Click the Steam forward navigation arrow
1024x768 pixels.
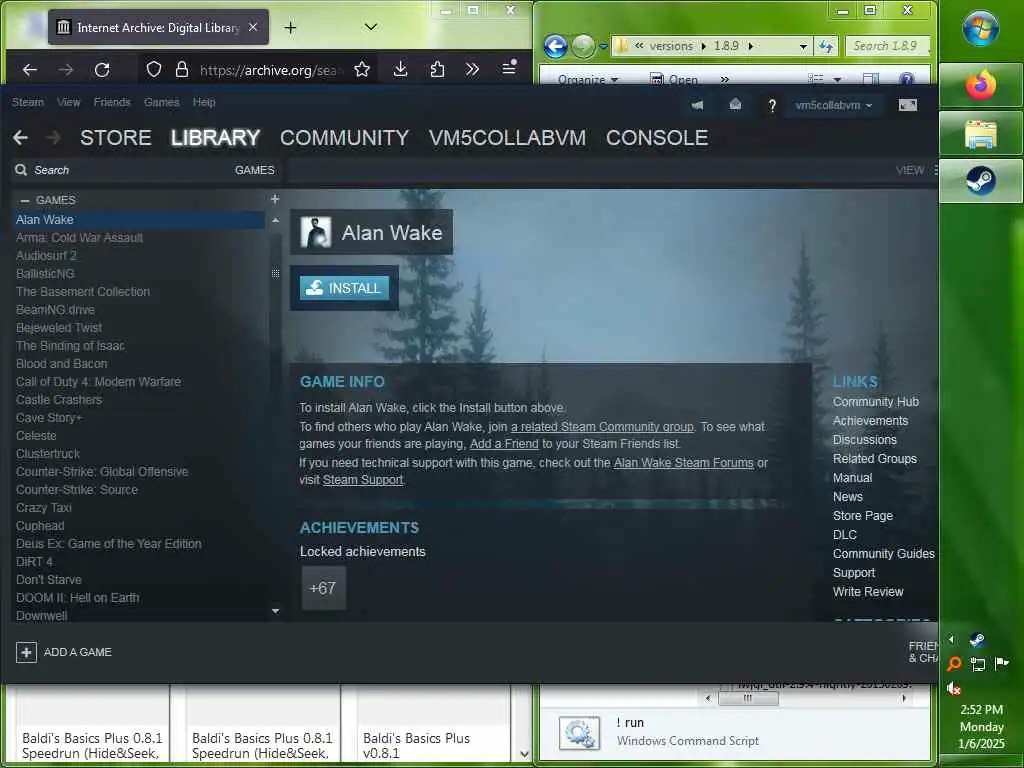[54, 138]
